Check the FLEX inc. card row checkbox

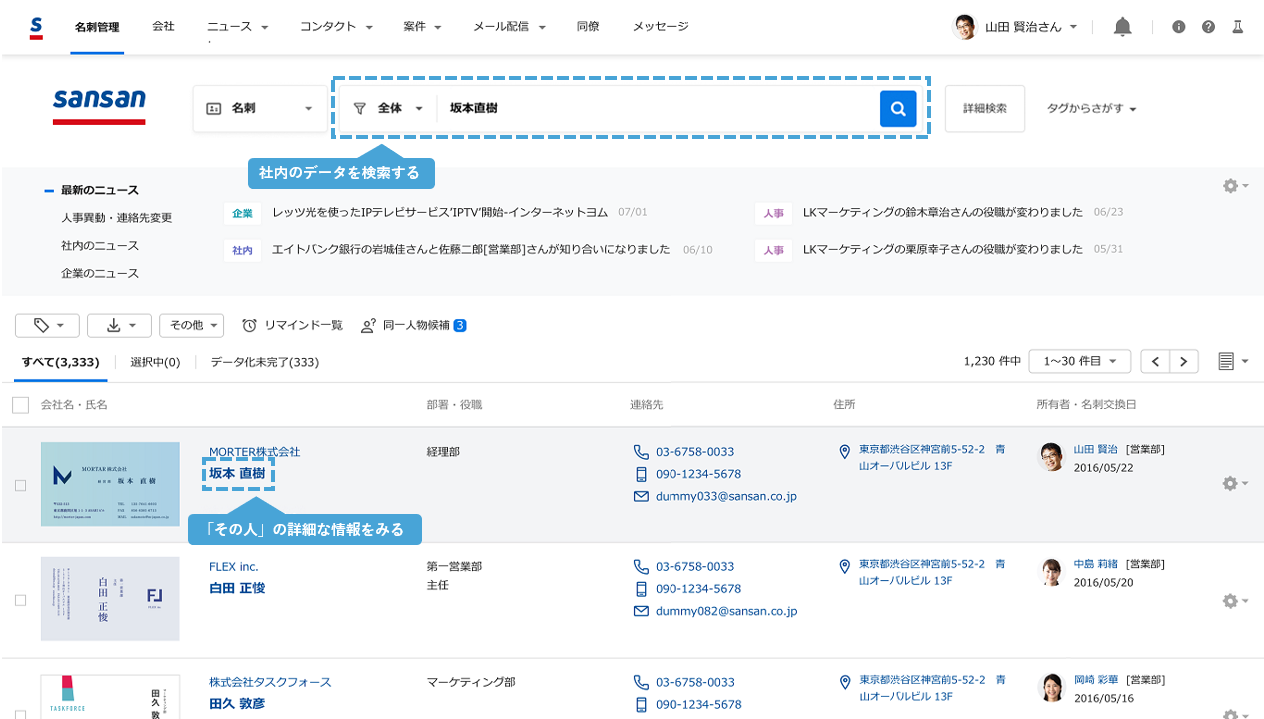pyautogui.click(x=20, y=600)
